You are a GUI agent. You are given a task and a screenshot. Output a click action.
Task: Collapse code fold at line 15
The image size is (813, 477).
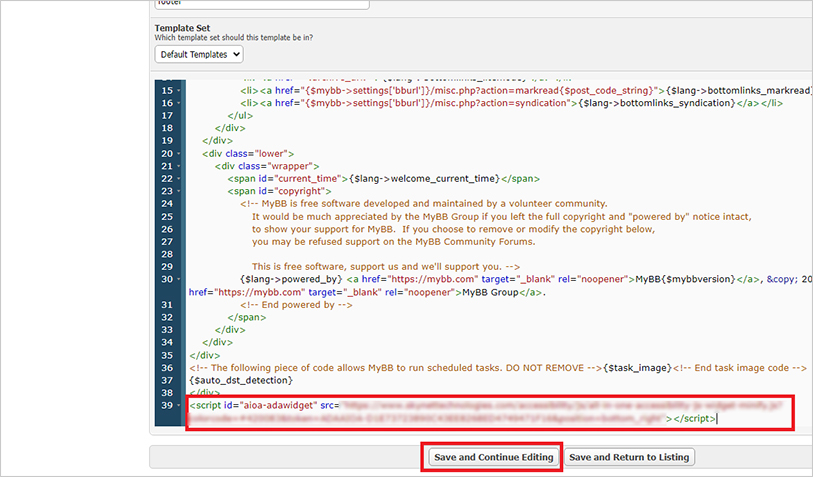(x=181, y=91)
